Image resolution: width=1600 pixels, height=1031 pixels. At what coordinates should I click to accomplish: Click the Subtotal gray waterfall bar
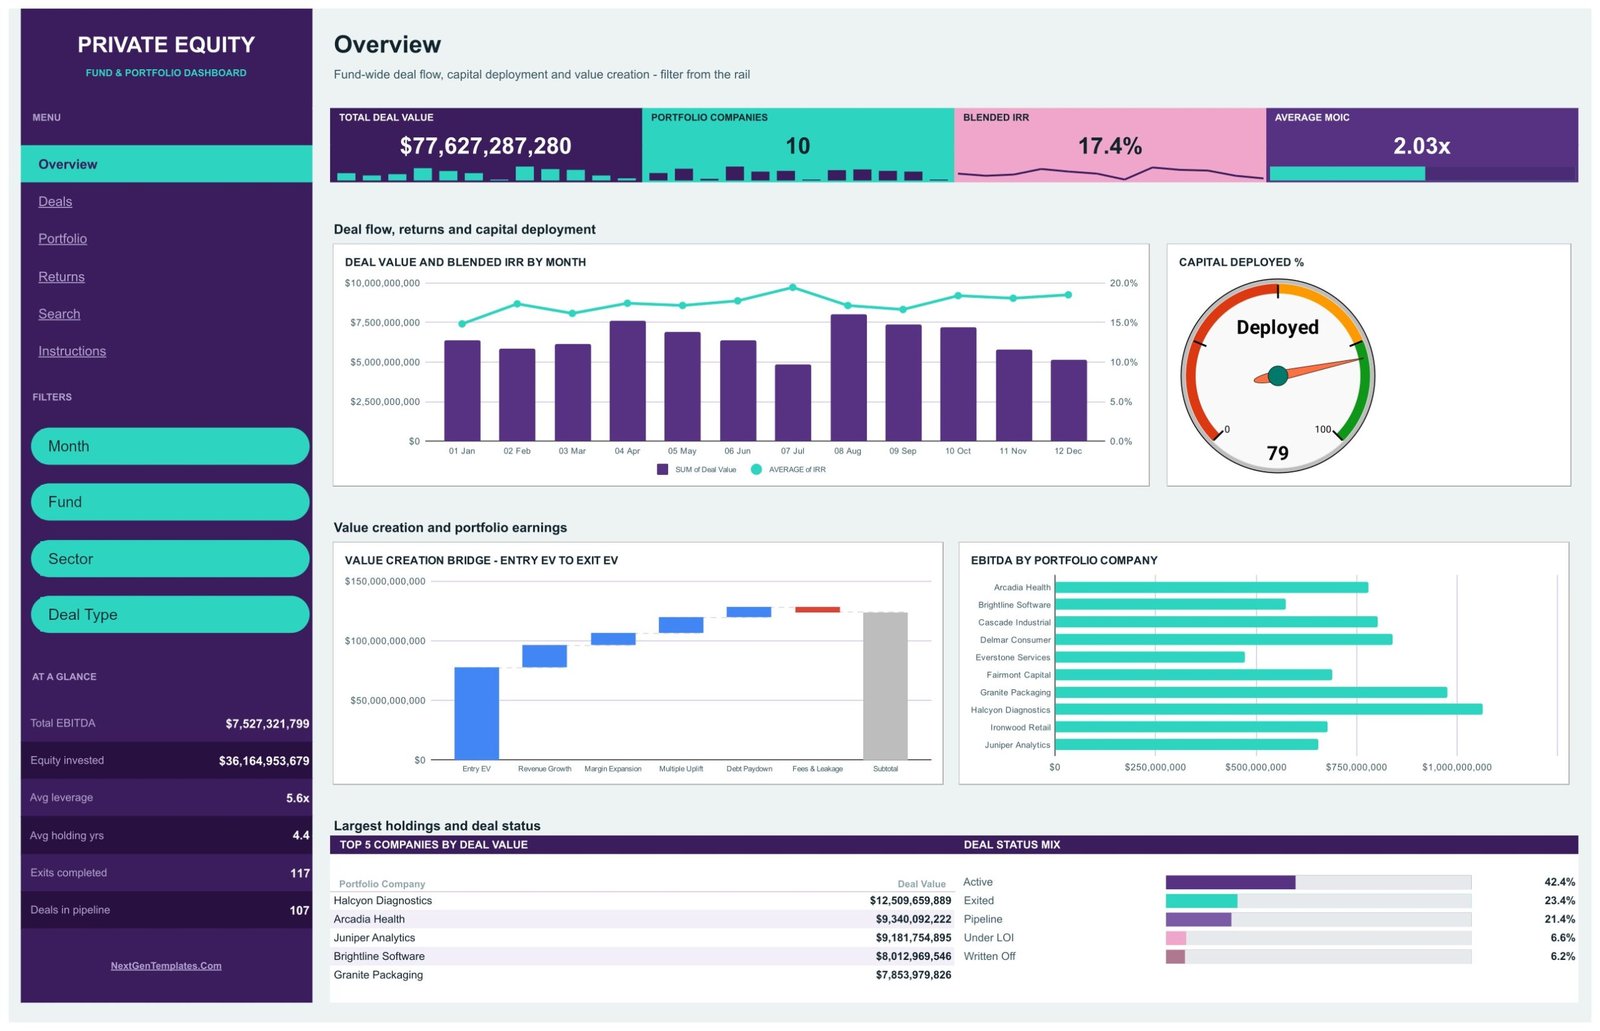click(x=885, y=686)
